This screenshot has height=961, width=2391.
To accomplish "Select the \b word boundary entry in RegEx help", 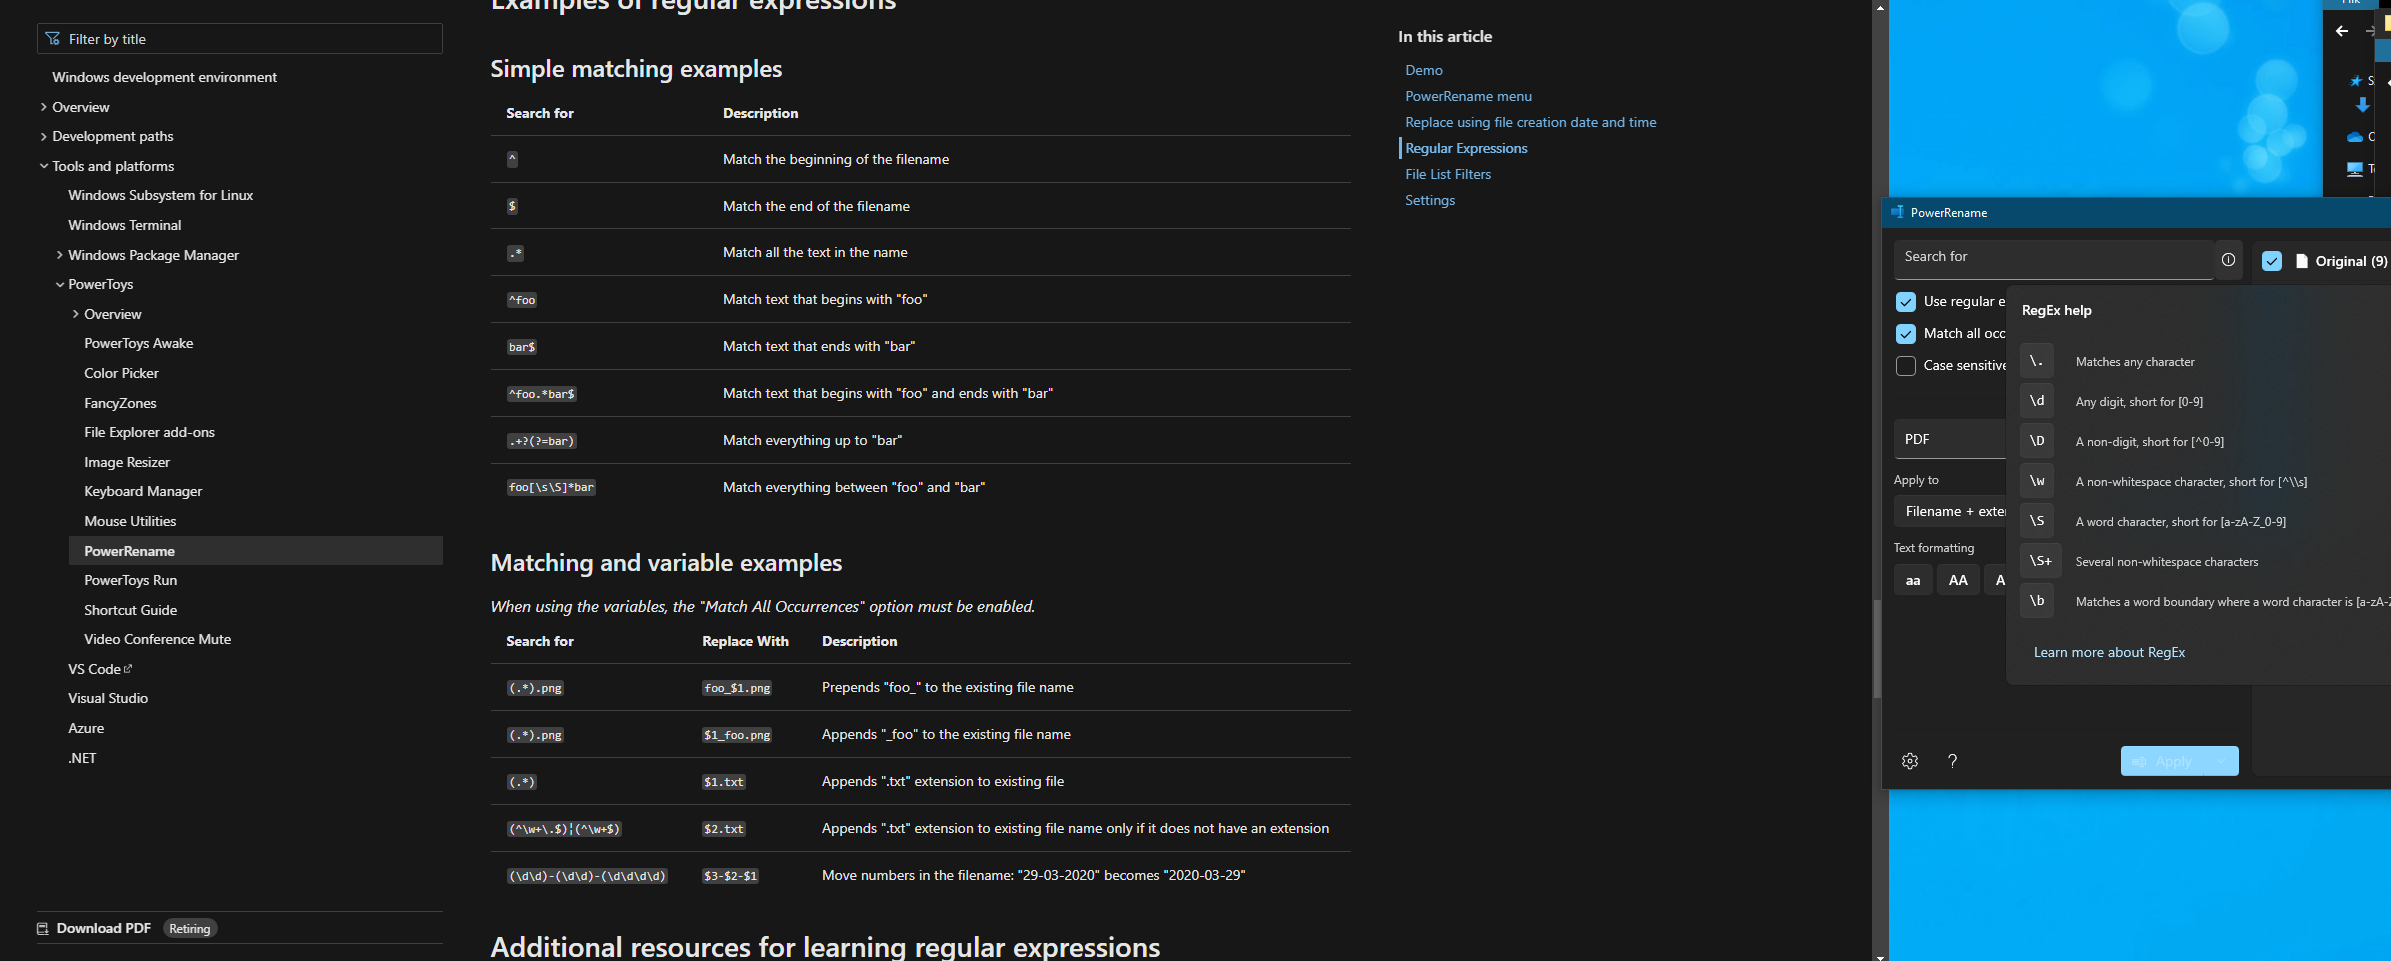I will [2037, 600].
